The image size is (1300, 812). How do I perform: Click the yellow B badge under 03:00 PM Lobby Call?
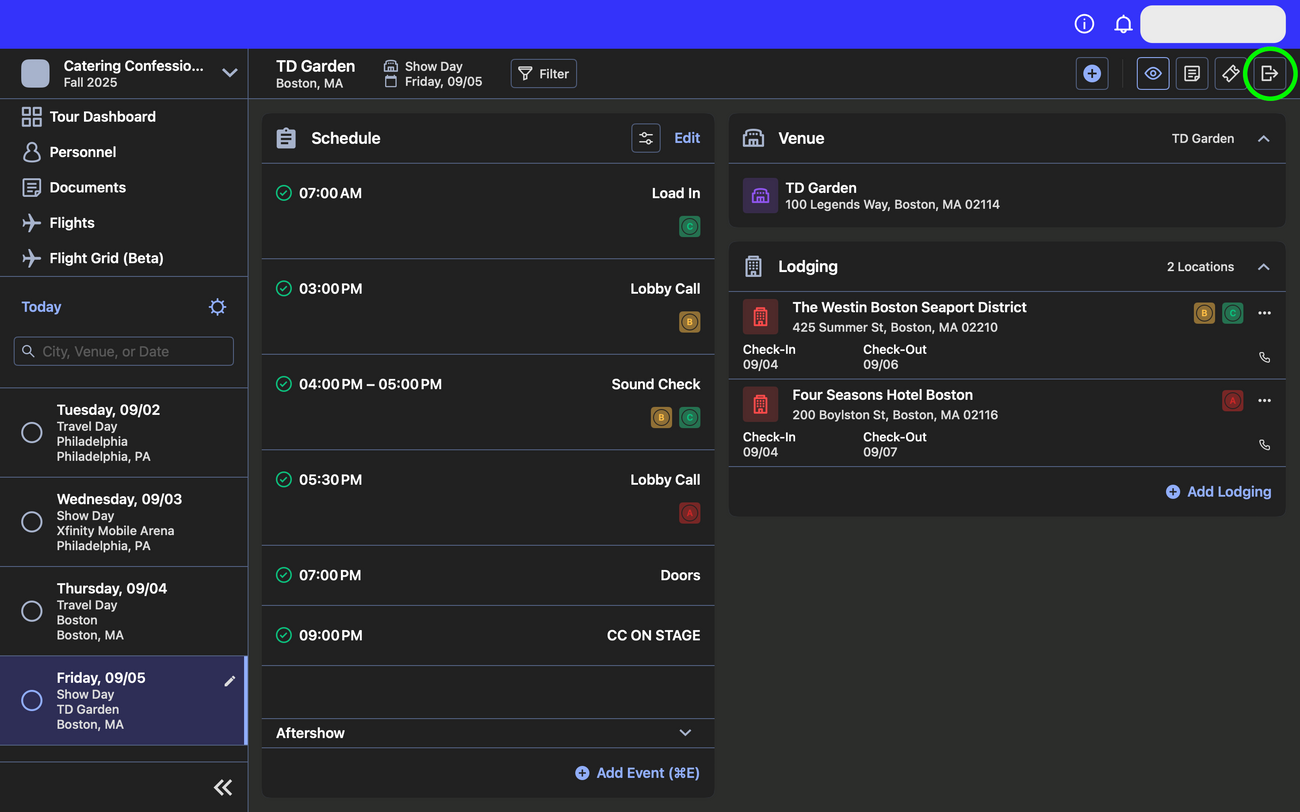pos(690,322)
